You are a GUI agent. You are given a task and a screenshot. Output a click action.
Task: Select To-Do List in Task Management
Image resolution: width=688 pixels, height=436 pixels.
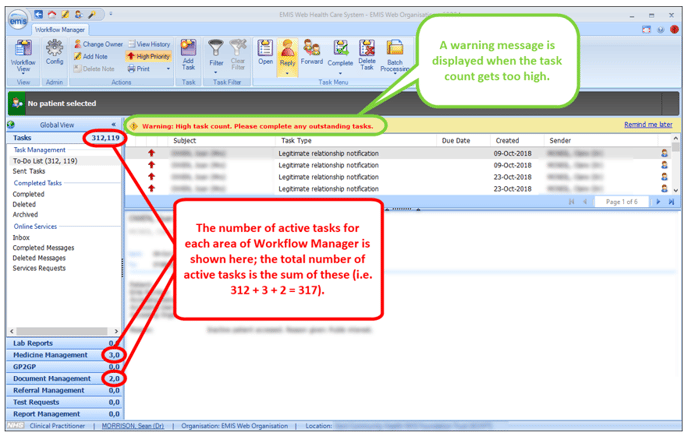45,160
